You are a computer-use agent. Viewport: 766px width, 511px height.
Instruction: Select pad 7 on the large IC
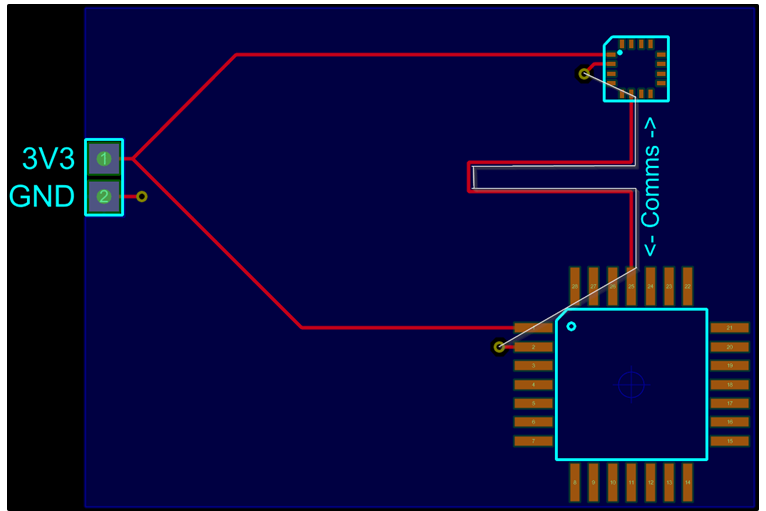(x=533, y=441)
